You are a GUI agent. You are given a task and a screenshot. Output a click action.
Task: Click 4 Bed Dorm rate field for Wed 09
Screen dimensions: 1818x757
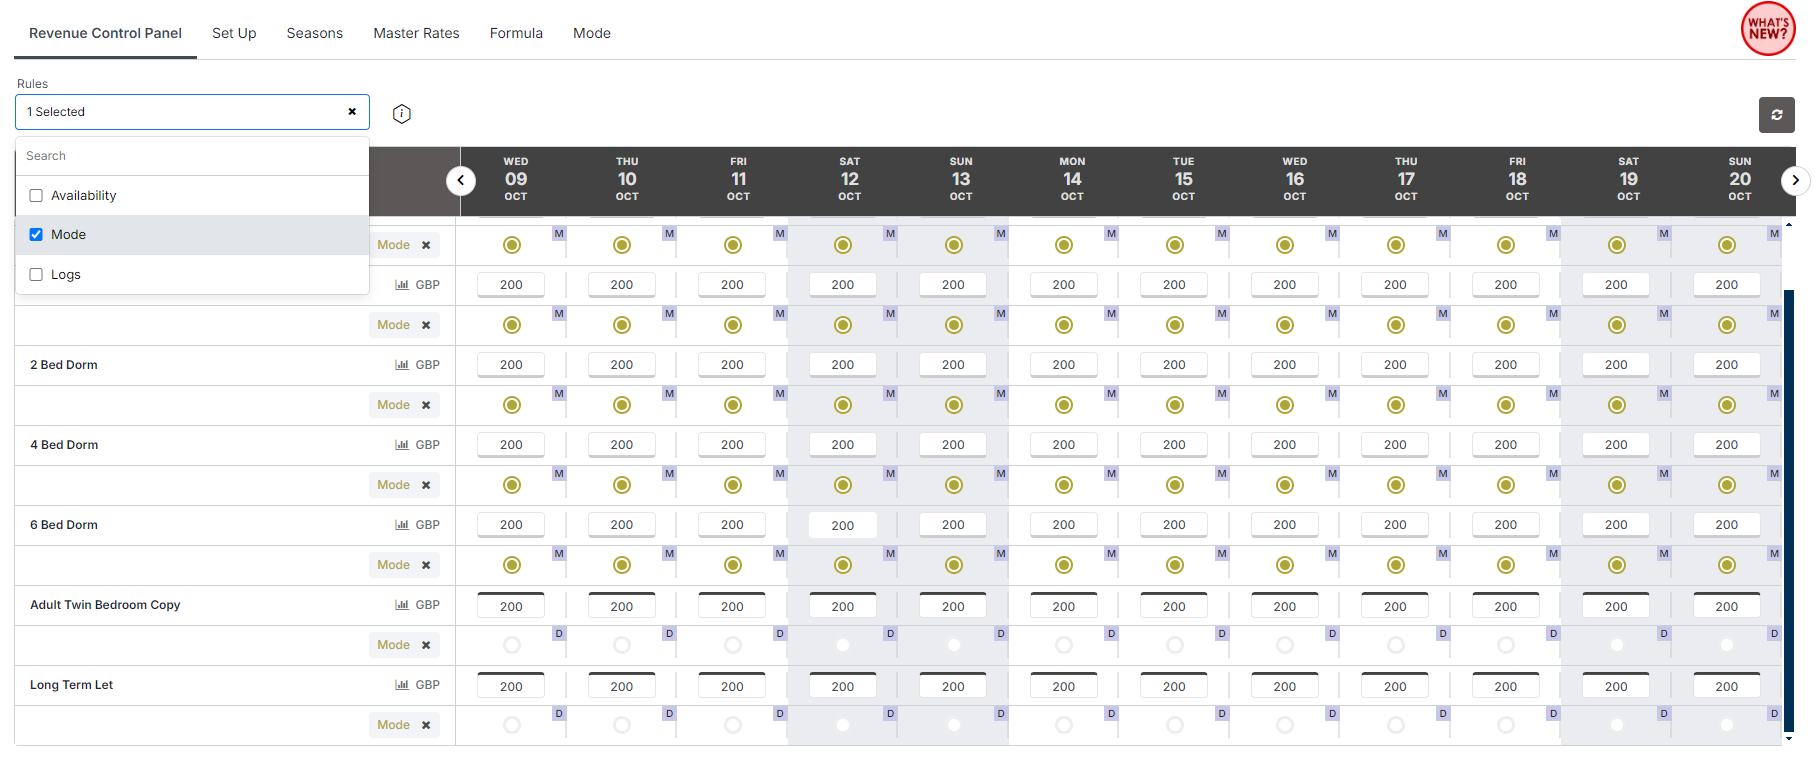(x=511, y=445)
